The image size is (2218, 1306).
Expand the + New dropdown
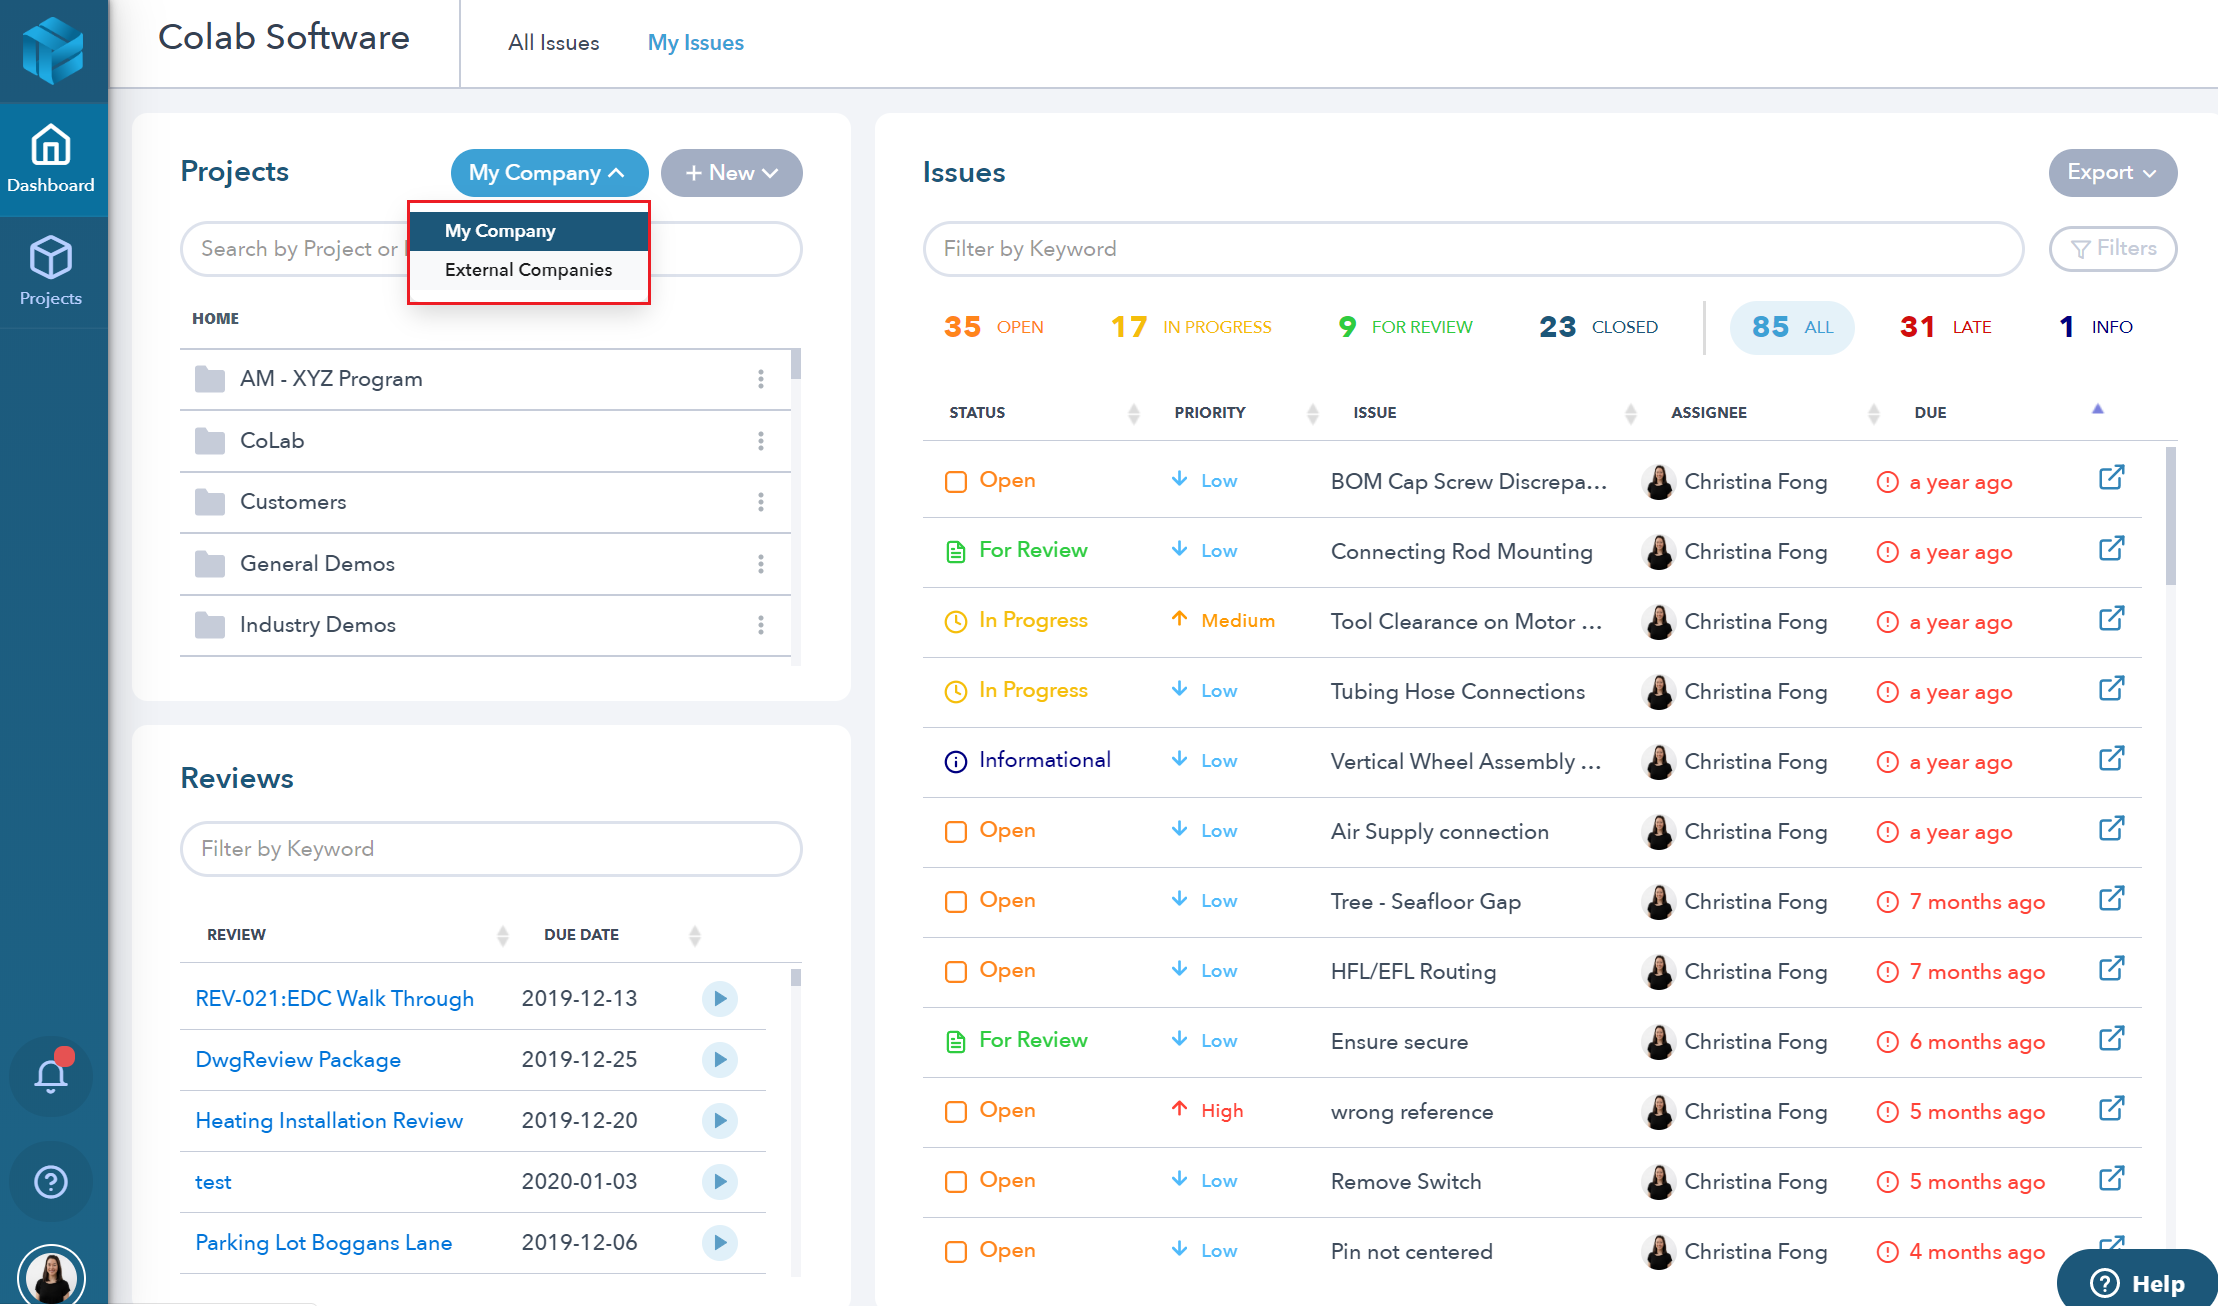(x=731, y=173)
